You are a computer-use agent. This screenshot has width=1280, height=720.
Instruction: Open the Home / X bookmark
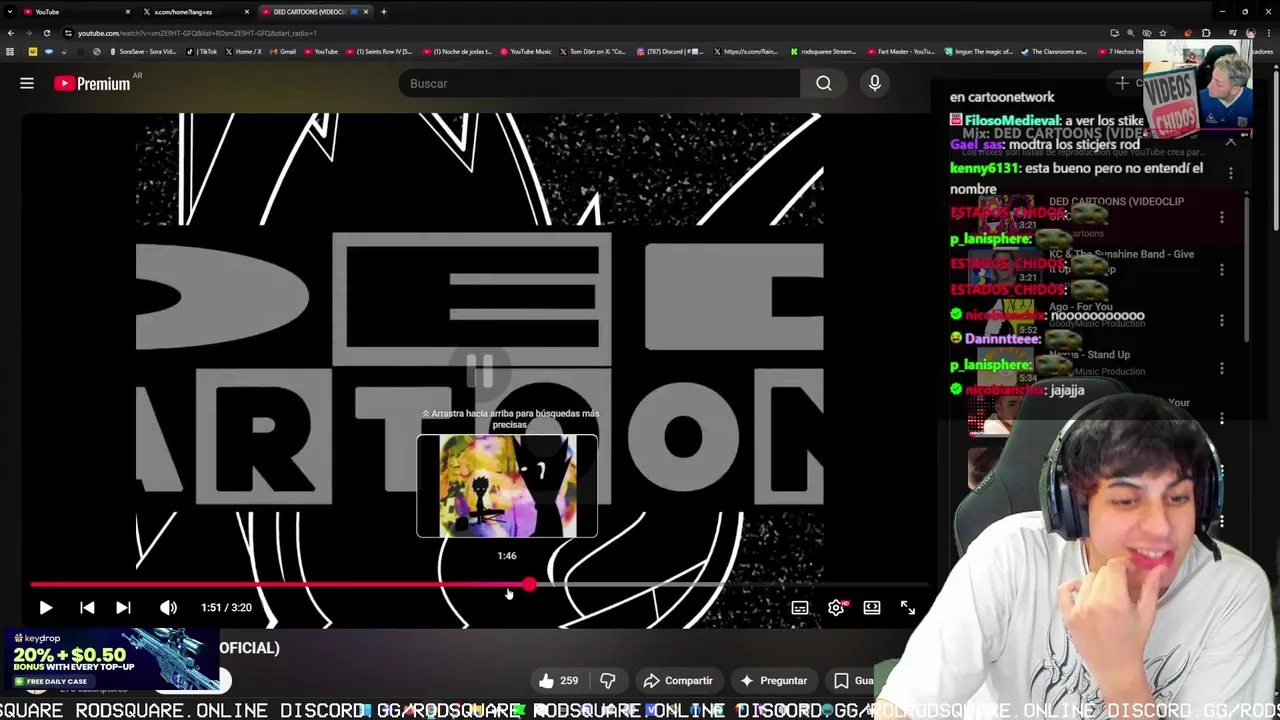[244, 51]
